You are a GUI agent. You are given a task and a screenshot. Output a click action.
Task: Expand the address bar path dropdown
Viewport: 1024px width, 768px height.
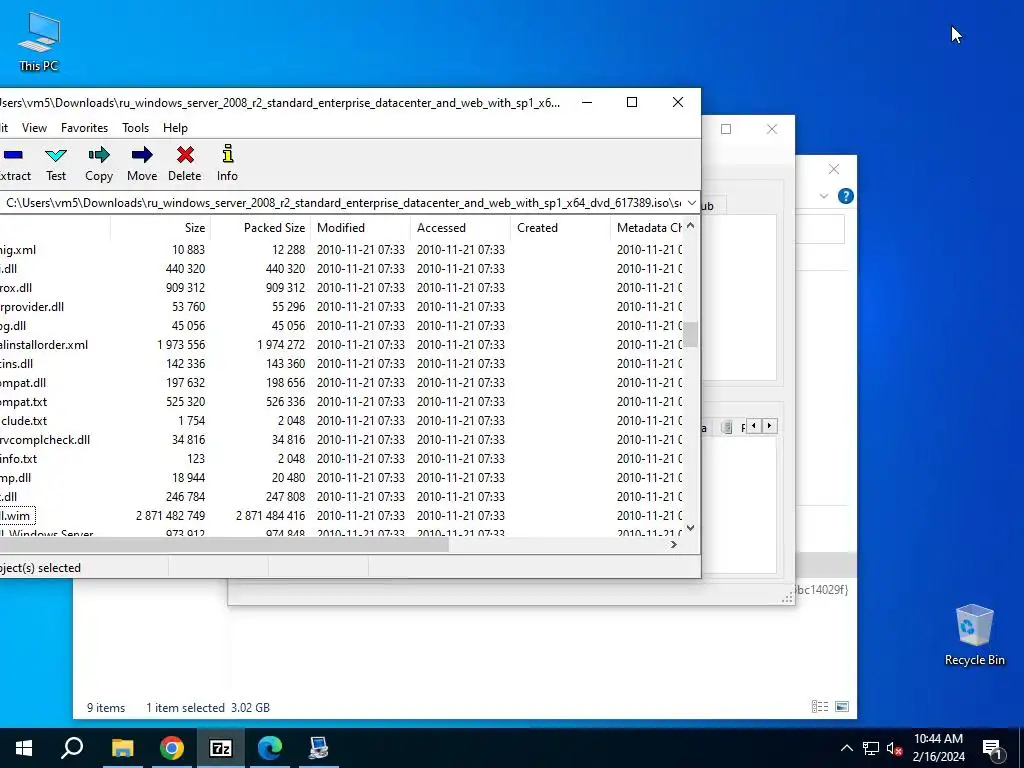(692, 203)
